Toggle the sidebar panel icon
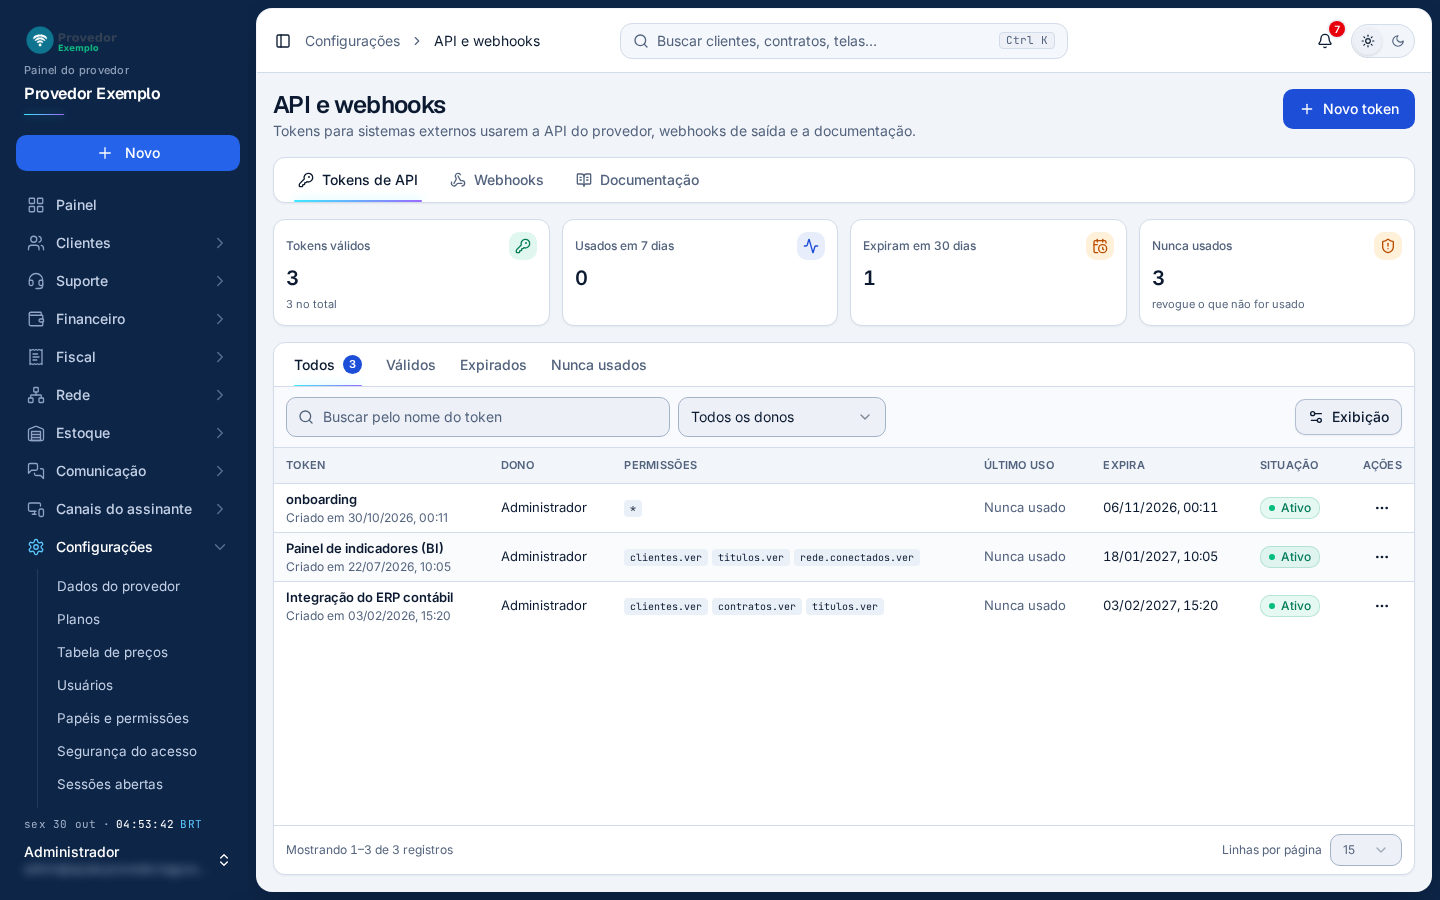1440x900 pixels. click(283, 41)
